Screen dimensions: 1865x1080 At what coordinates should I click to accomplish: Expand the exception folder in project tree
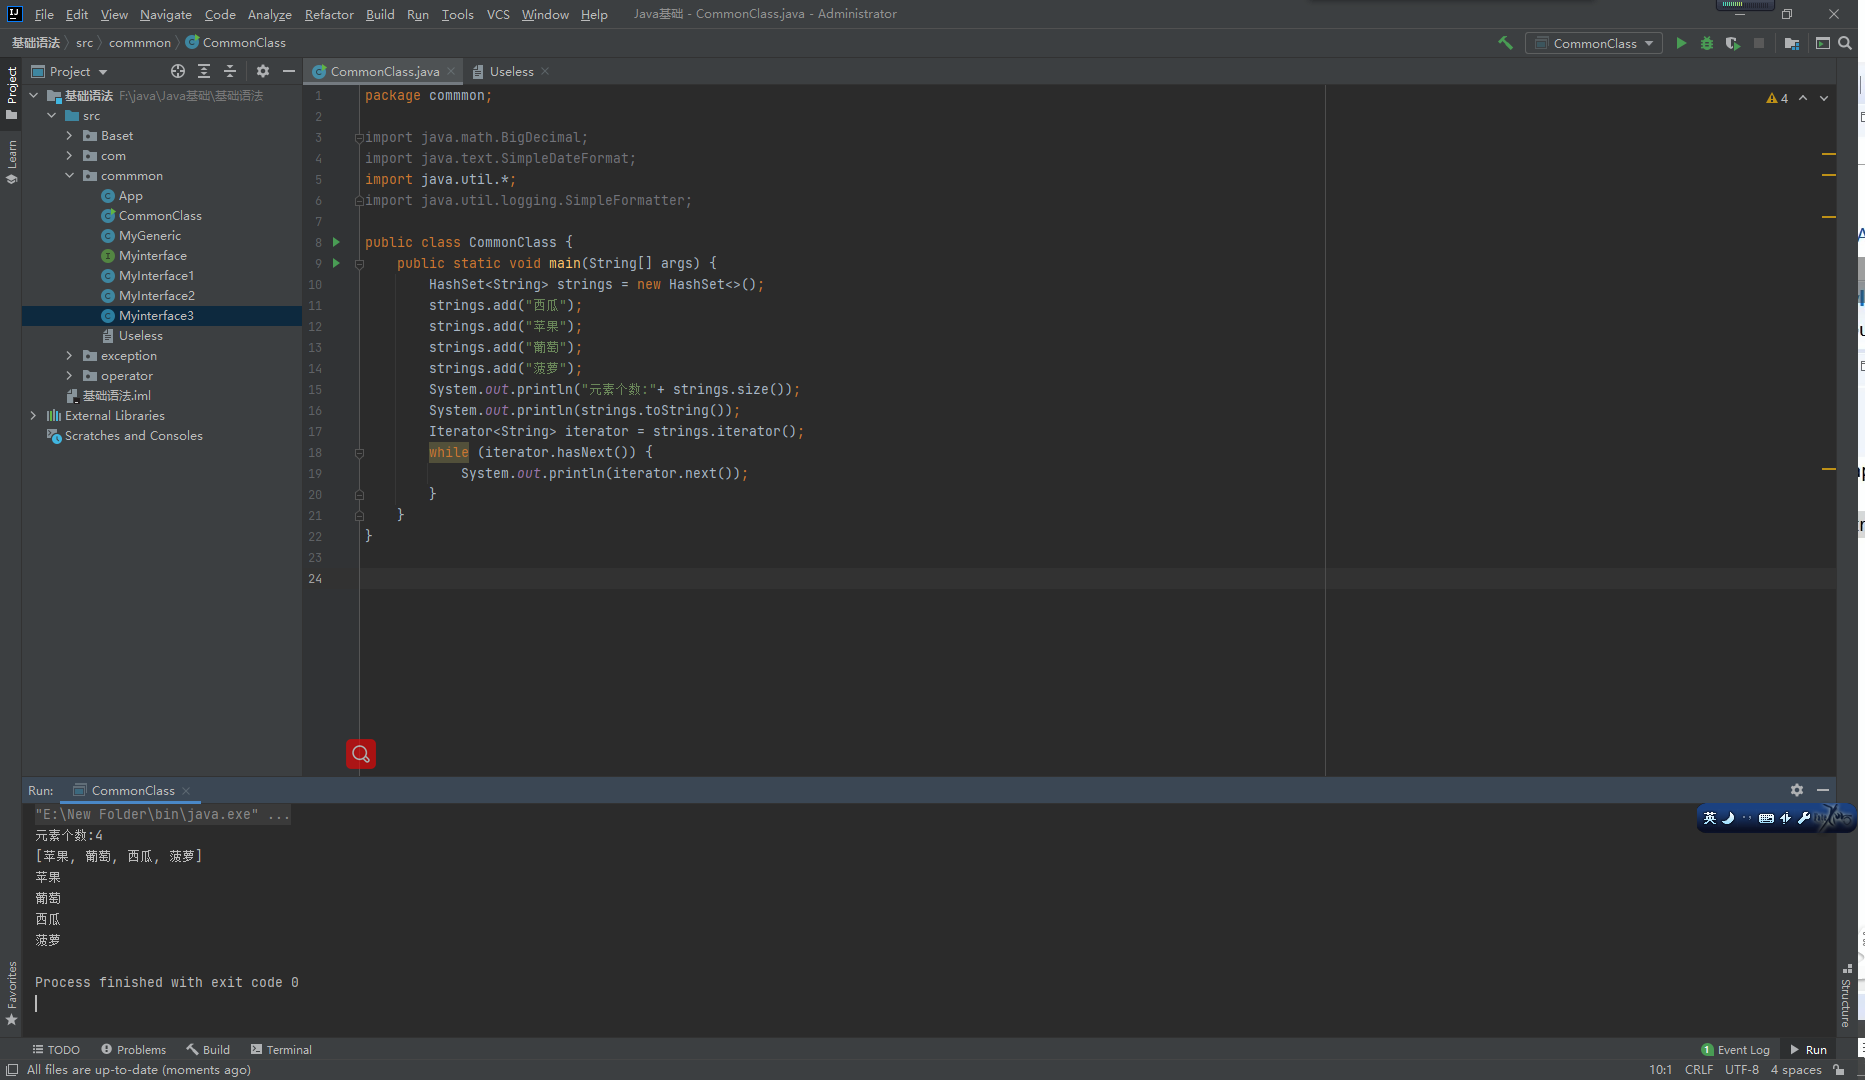(69, 356)
